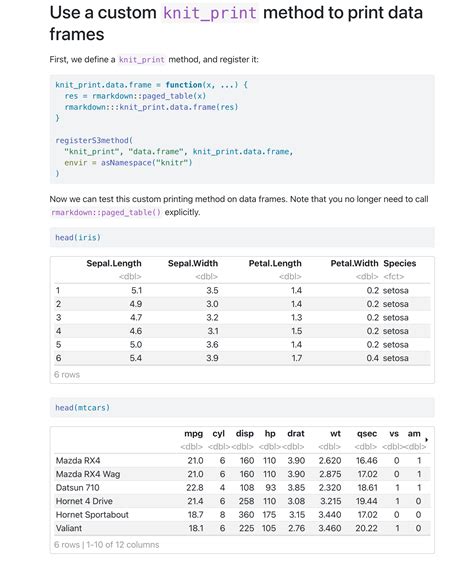
Task: Click the registerS3method code line
Action: 94,141
